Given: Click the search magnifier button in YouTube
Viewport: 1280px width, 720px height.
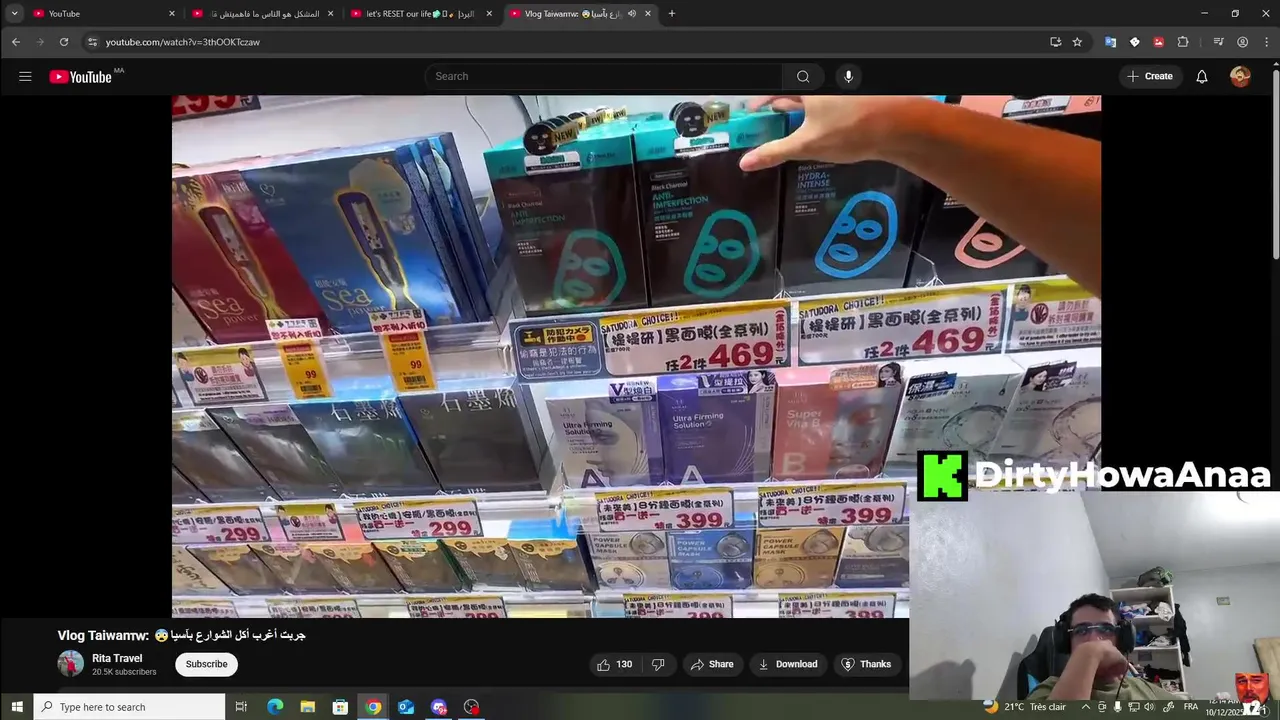Looking at the screenshot, I should point(803,76).
